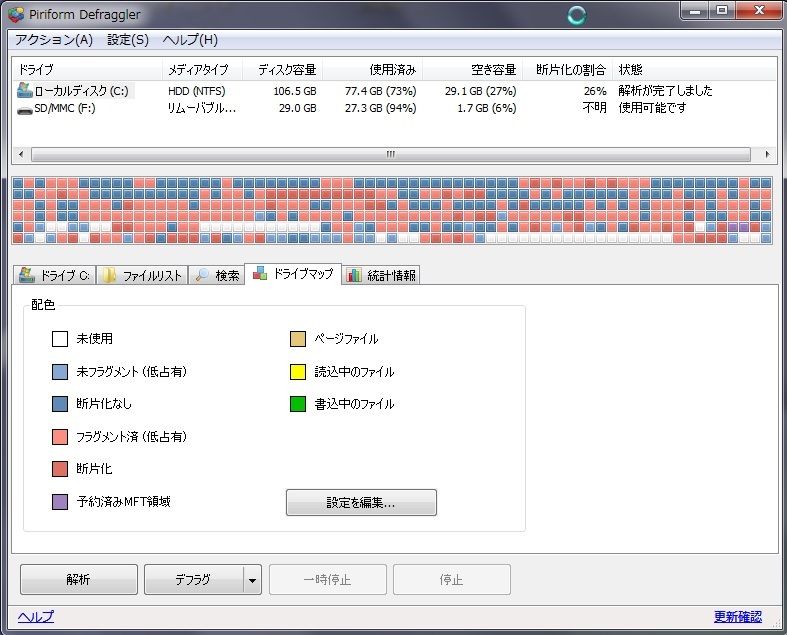The image size is (787, 635).
Task: Click the 106.5 GB capacity cell
Action: pyautogui.click(x=295, y=91)
